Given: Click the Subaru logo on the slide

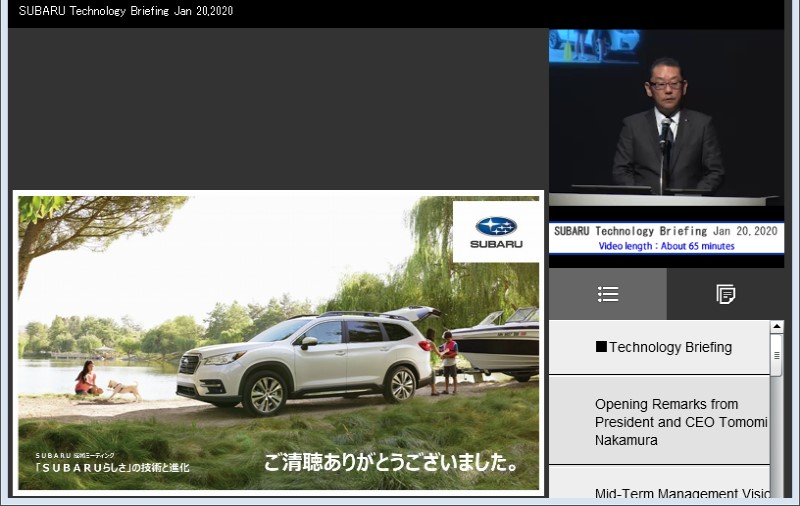Looking at the screenshot, I should (x=496, y=232).
